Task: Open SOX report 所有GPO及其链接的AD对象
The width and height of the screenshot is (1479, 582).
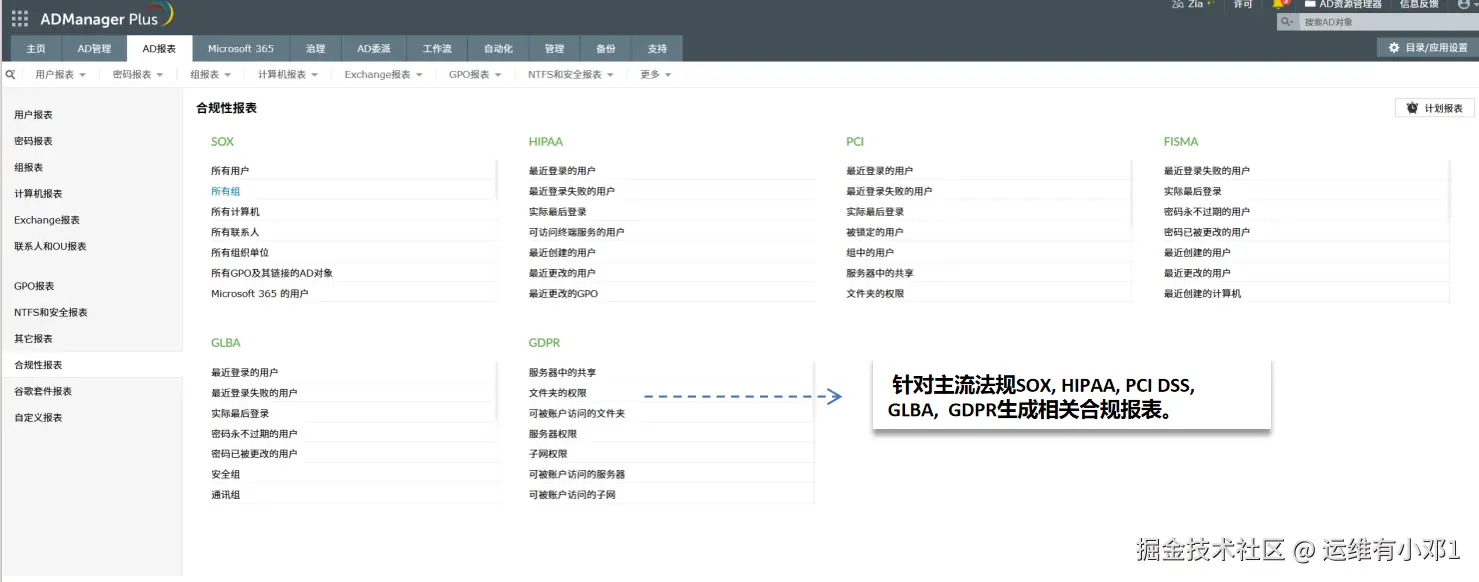Action: pos(272,273)
